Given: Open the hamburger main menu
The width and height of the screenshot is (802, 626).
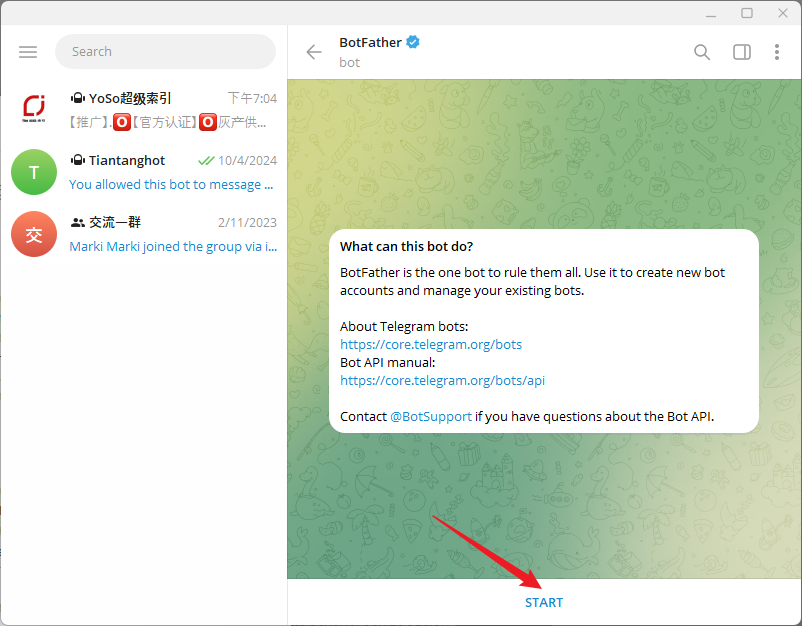Looking at the screenshot, I should [x=28, y=52].
